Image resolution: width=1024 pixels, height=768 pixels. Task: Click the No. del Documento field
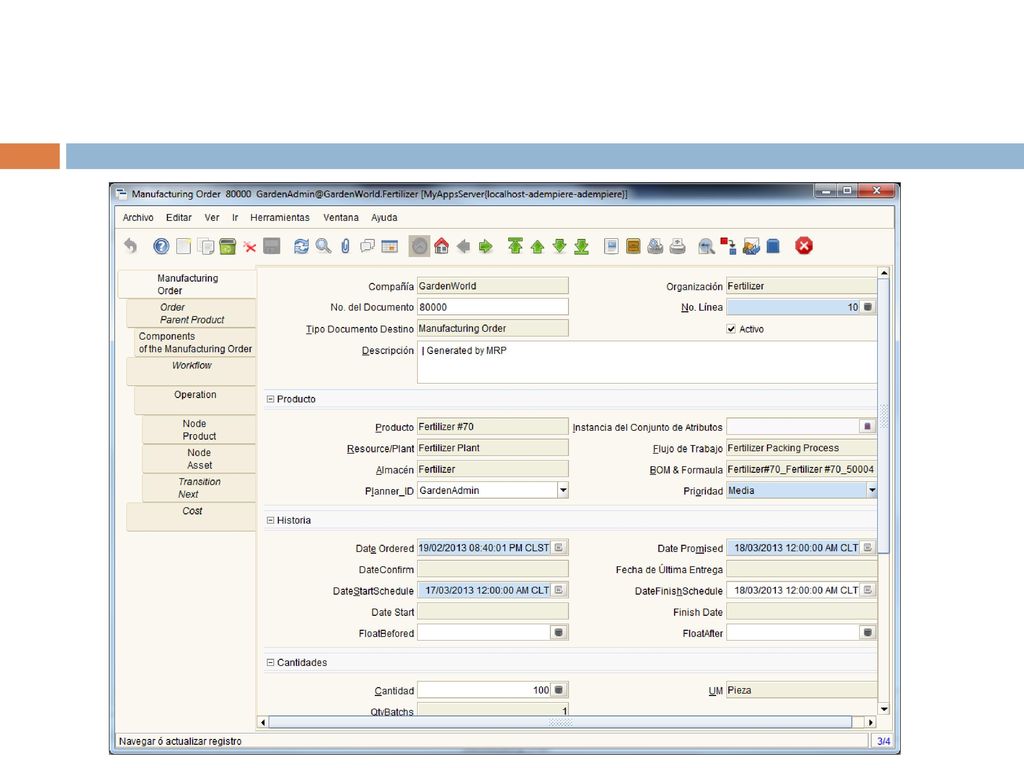click(492, 307)
